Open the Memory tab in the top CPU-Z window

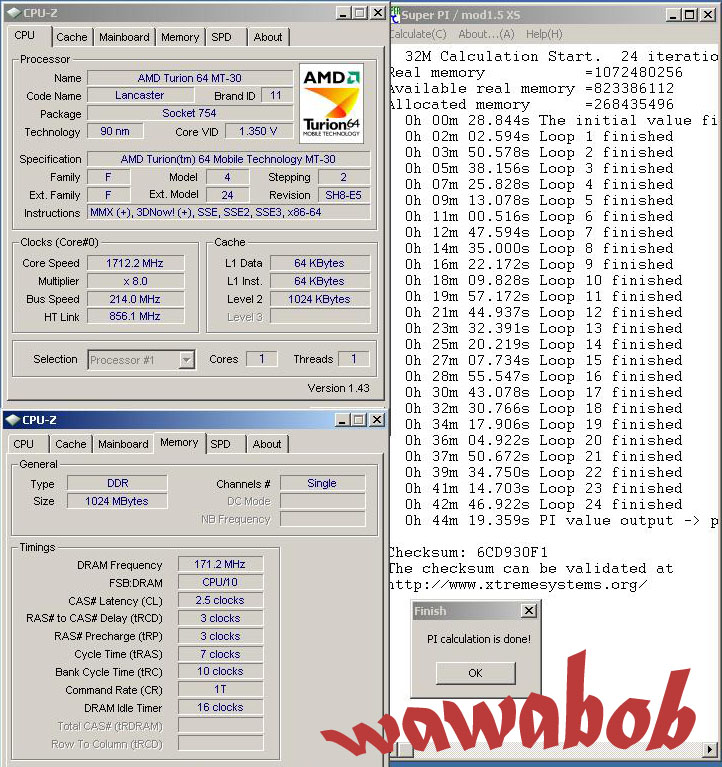tap(180, 37)
